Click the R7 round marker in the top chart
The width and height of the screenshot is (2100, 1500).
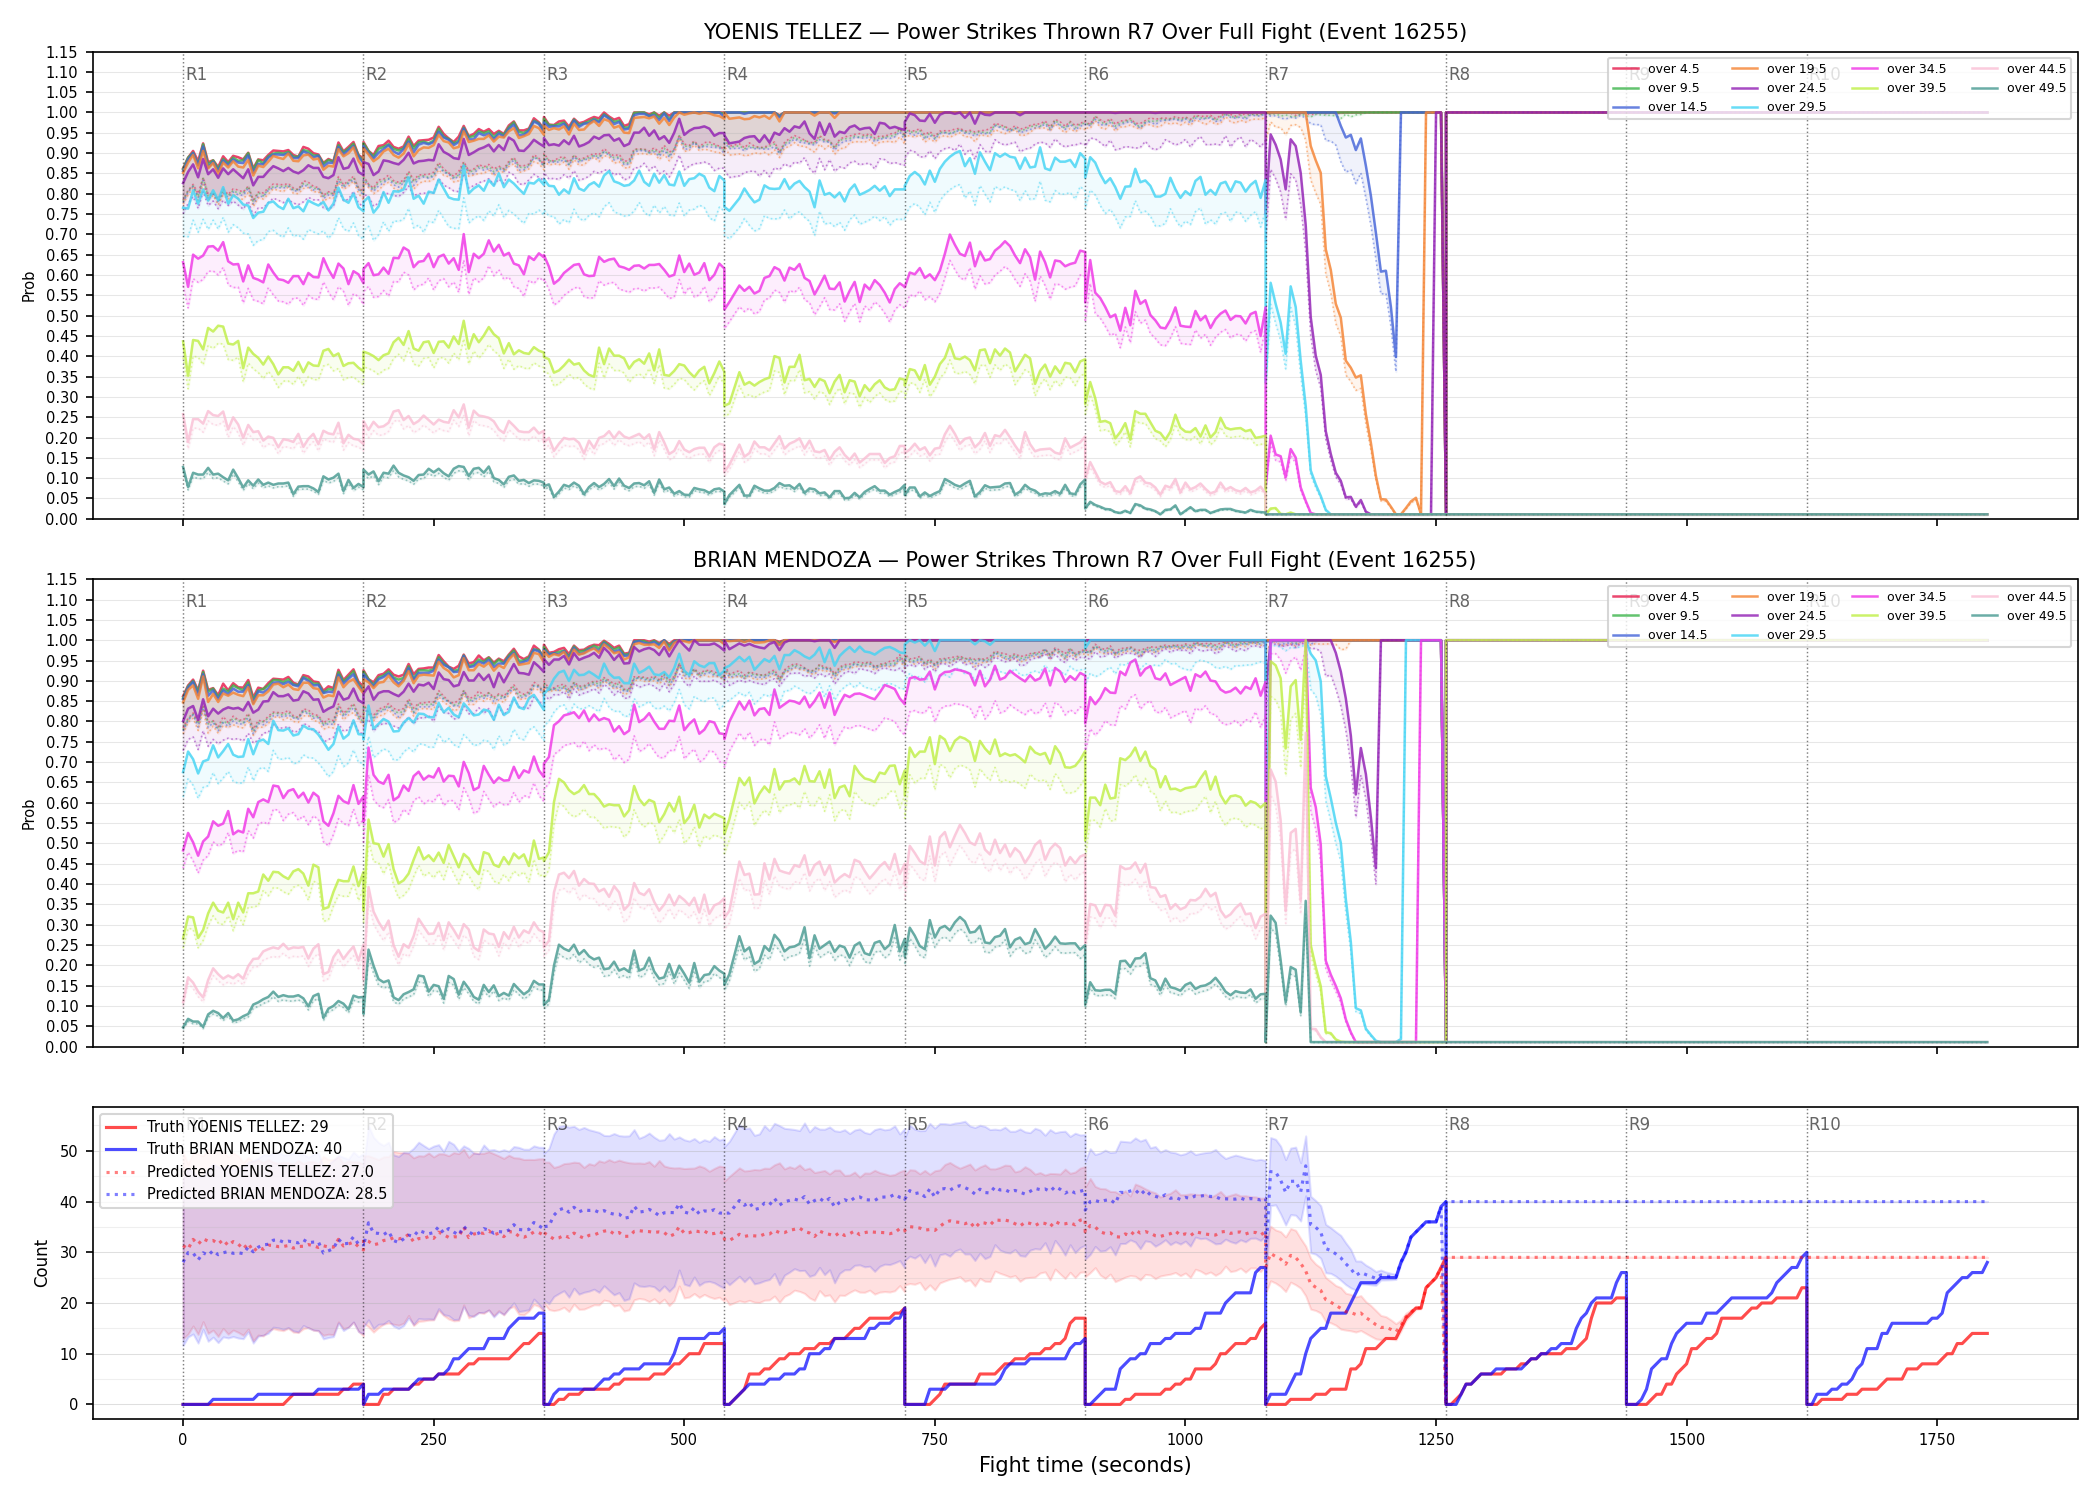[x=1278, y=74]
